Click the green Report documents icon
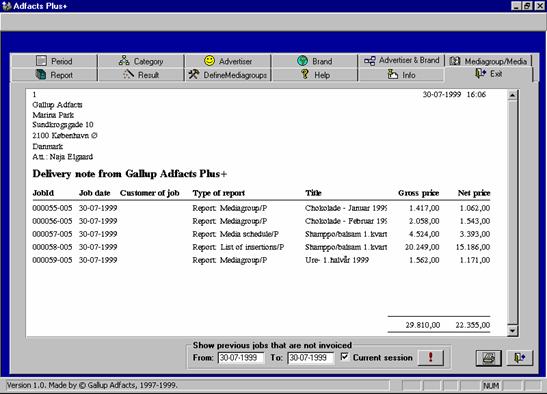547x394 pixels. (41, 74)
